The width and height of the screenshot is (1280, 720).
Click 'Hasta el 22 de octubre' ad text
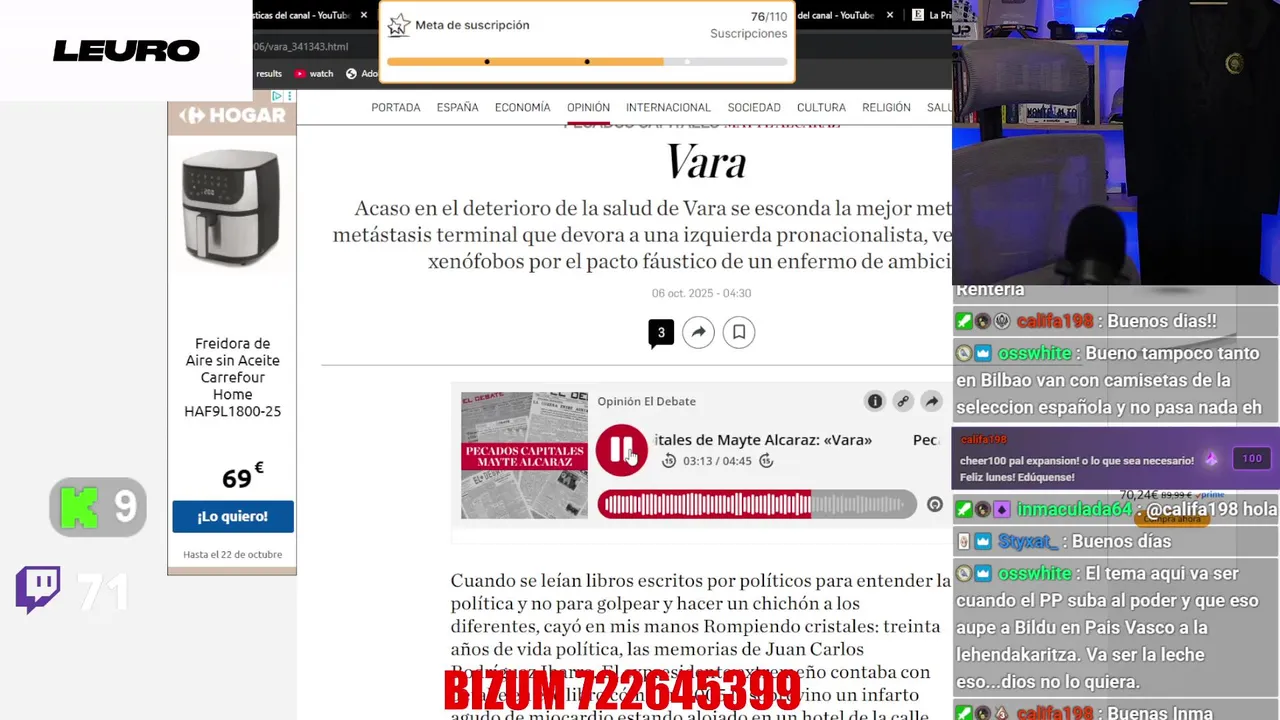click(x=232, y=554)
